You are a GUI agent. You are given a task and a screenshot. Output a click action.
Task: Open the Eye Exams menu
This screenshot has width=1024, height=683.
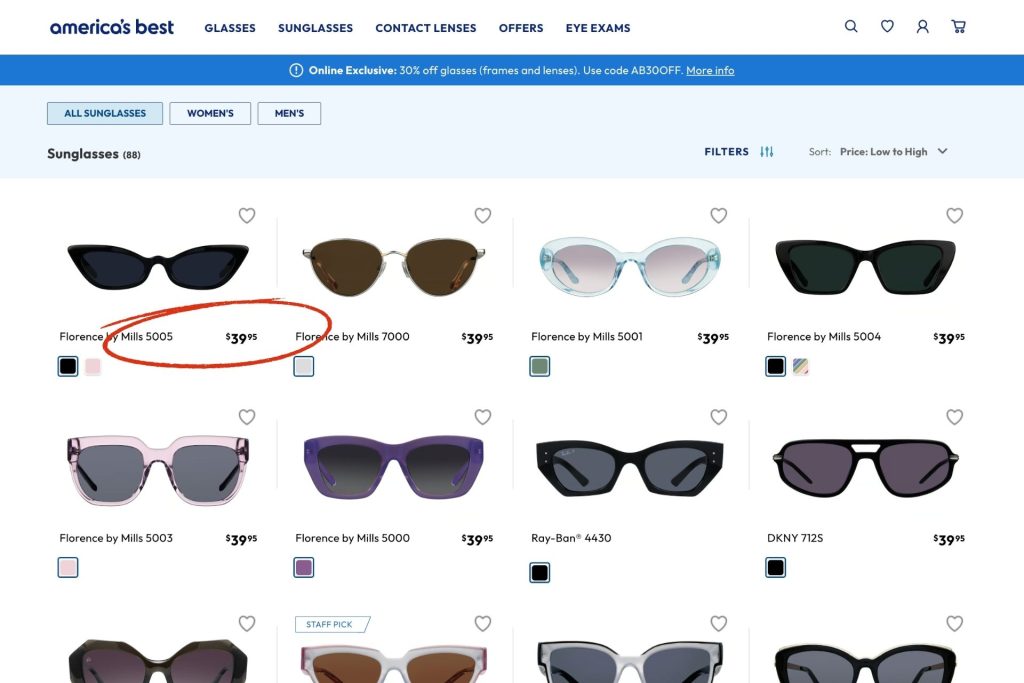click(x=598, y=28)
